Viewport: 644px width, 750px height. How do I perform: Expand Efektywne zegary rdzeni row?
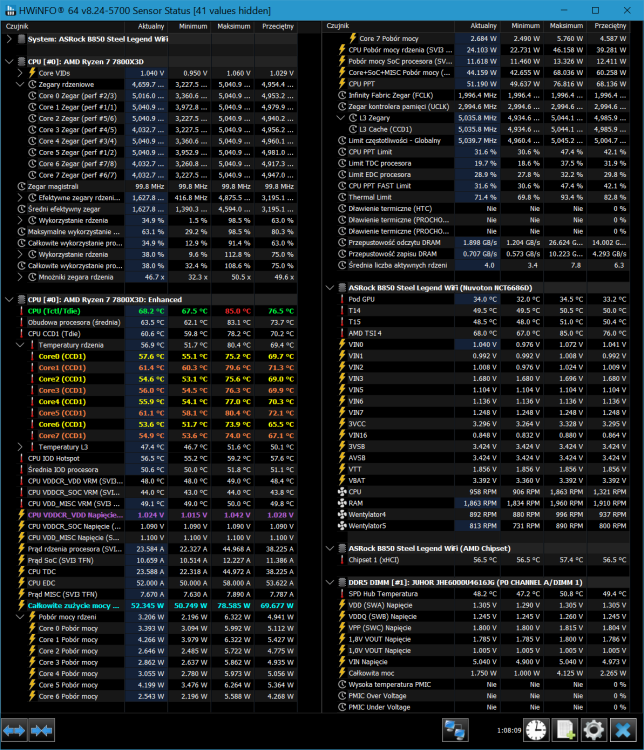point(20,198)
